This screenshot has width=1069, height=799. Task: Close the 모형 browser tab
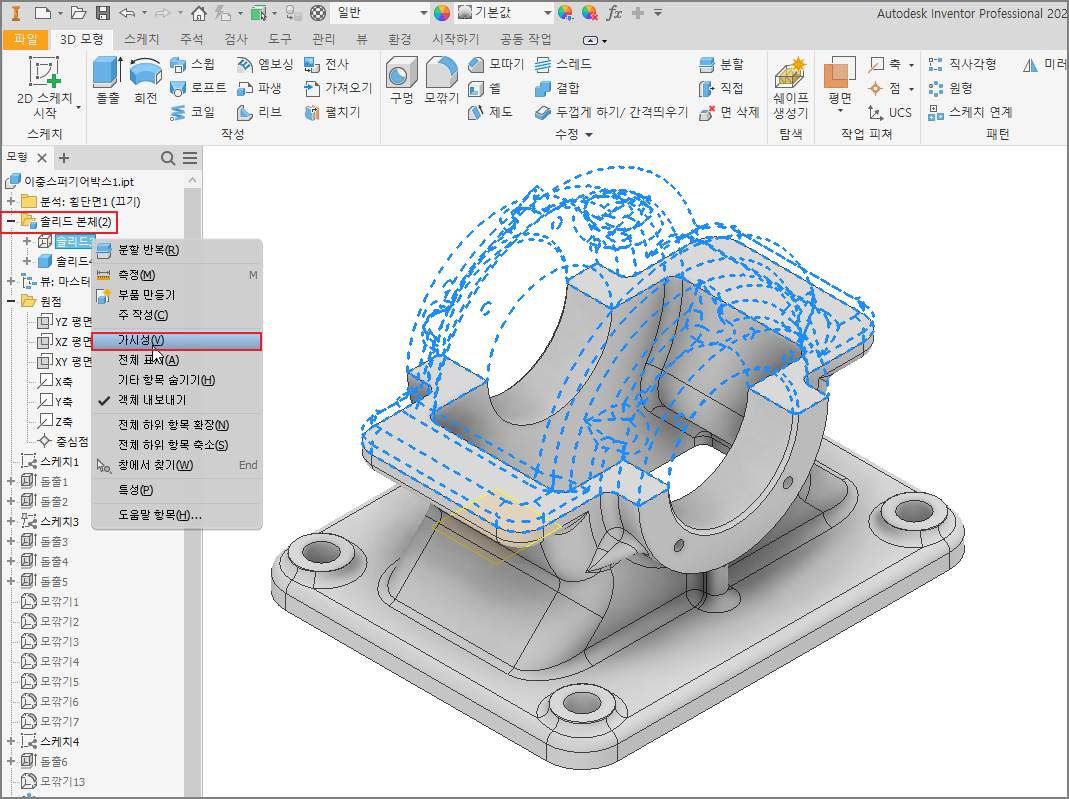click(42, 158)
